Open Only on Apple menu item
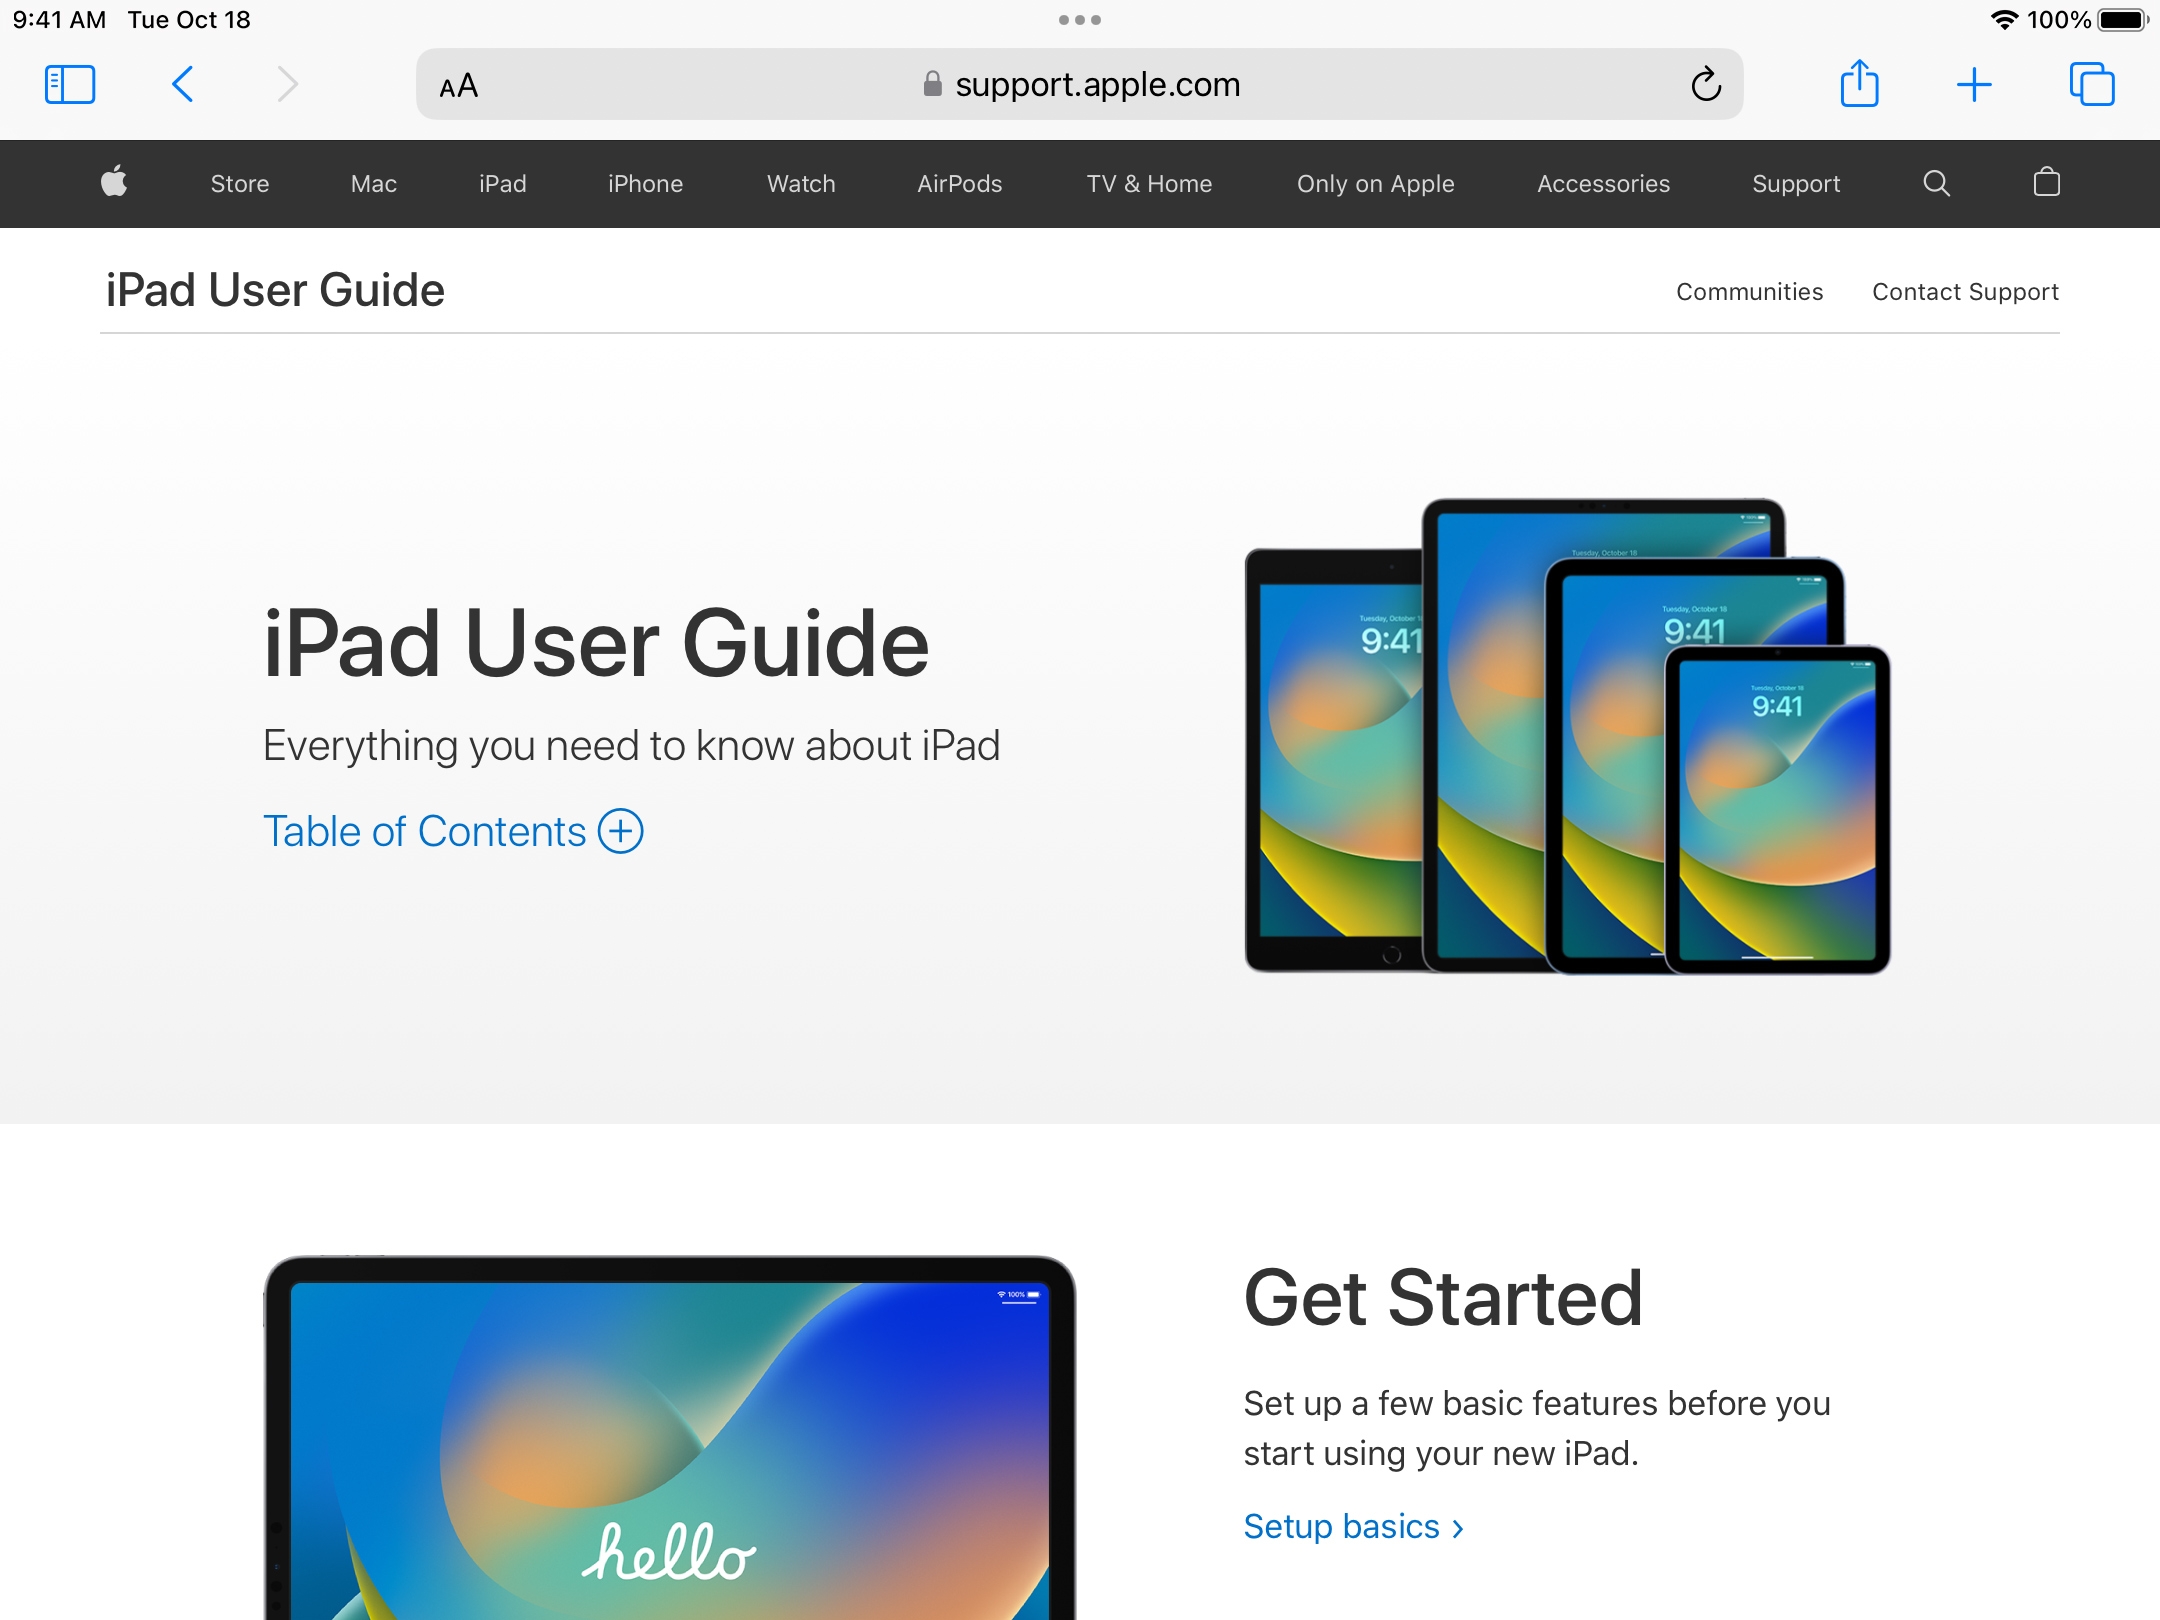The width and height of the screenshot is (2160, 1620). (1375, 184)
